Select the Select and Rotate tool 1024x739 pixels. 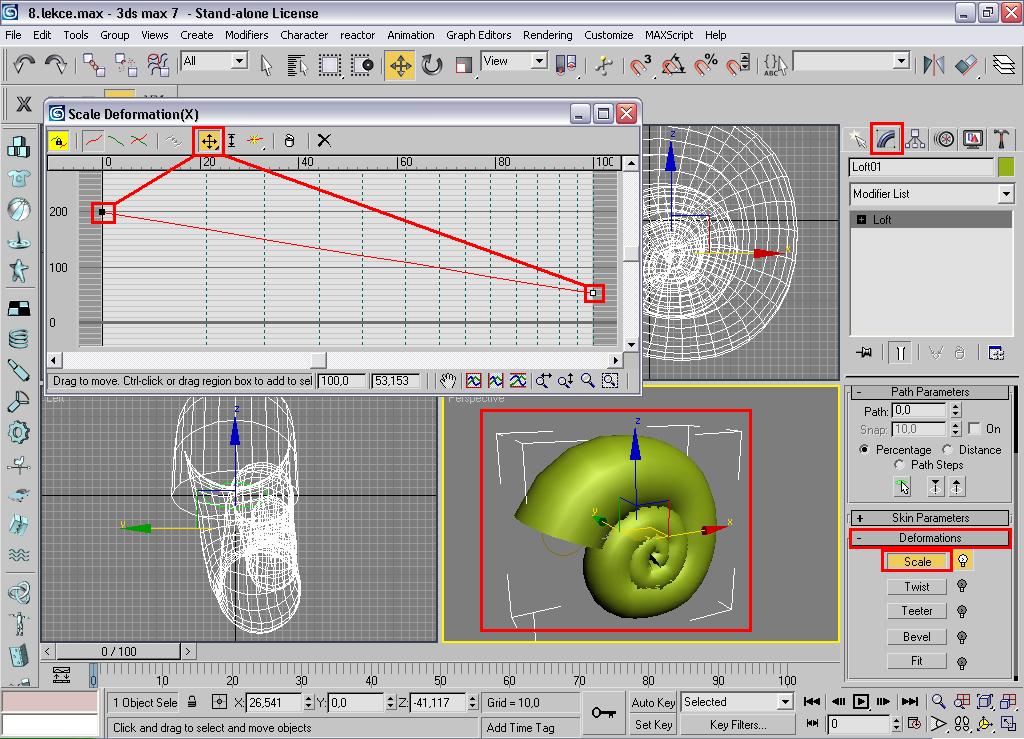432,65
